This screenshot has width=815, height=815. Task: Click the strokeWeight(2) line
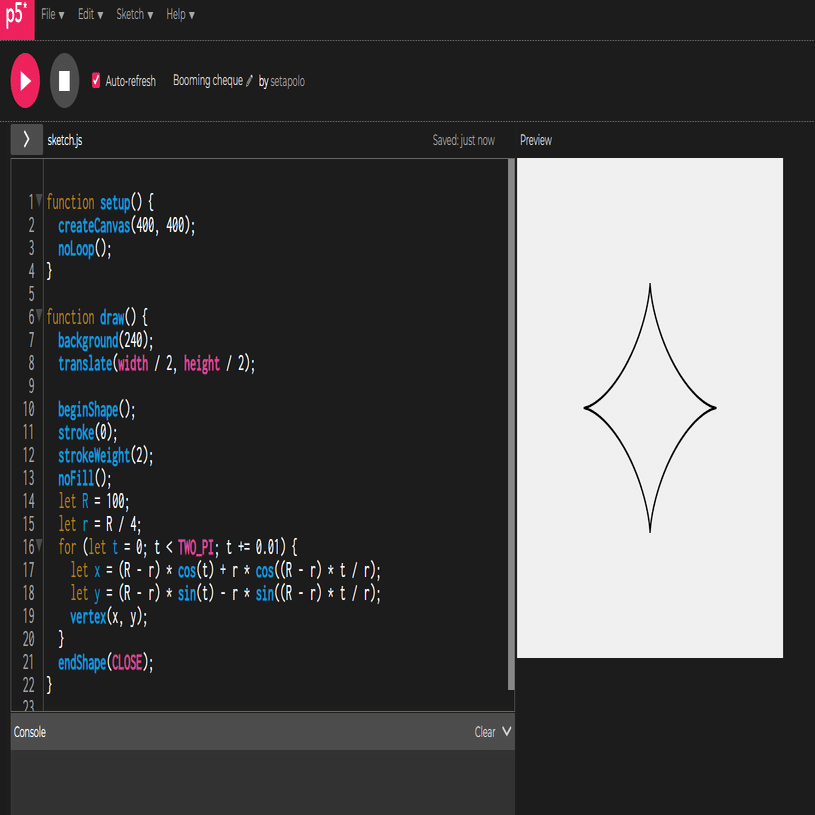(106, 455)
